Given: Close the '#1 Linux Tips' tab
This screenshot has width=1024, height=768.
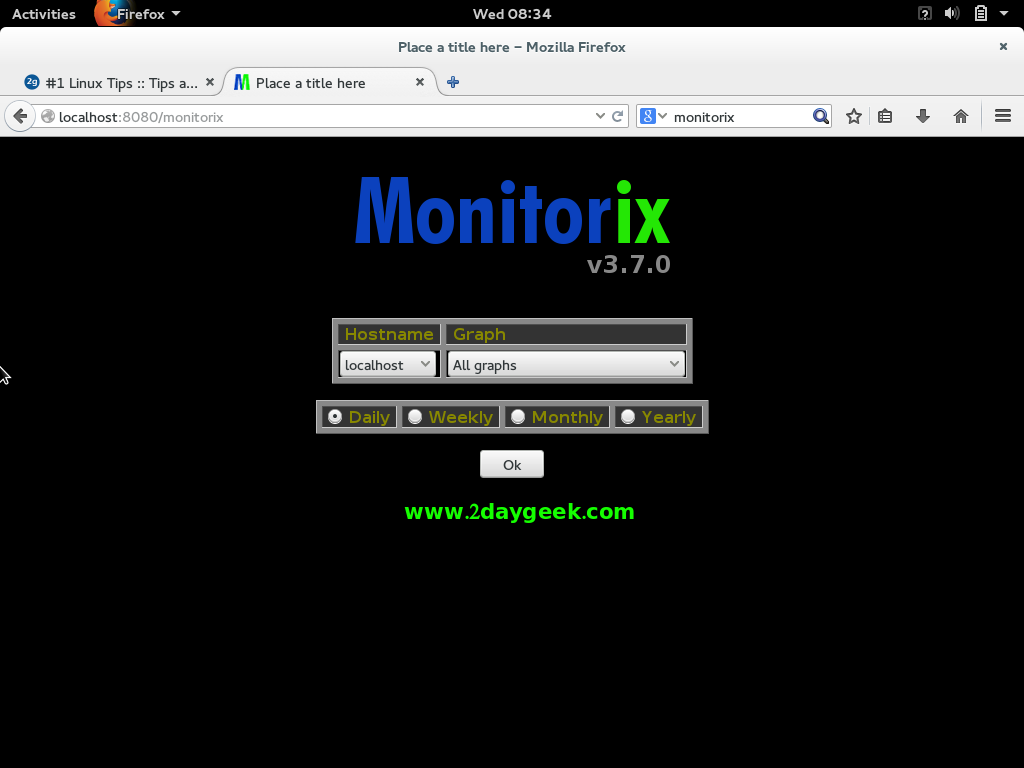Looking at the screenshot, I should [210, 82].
